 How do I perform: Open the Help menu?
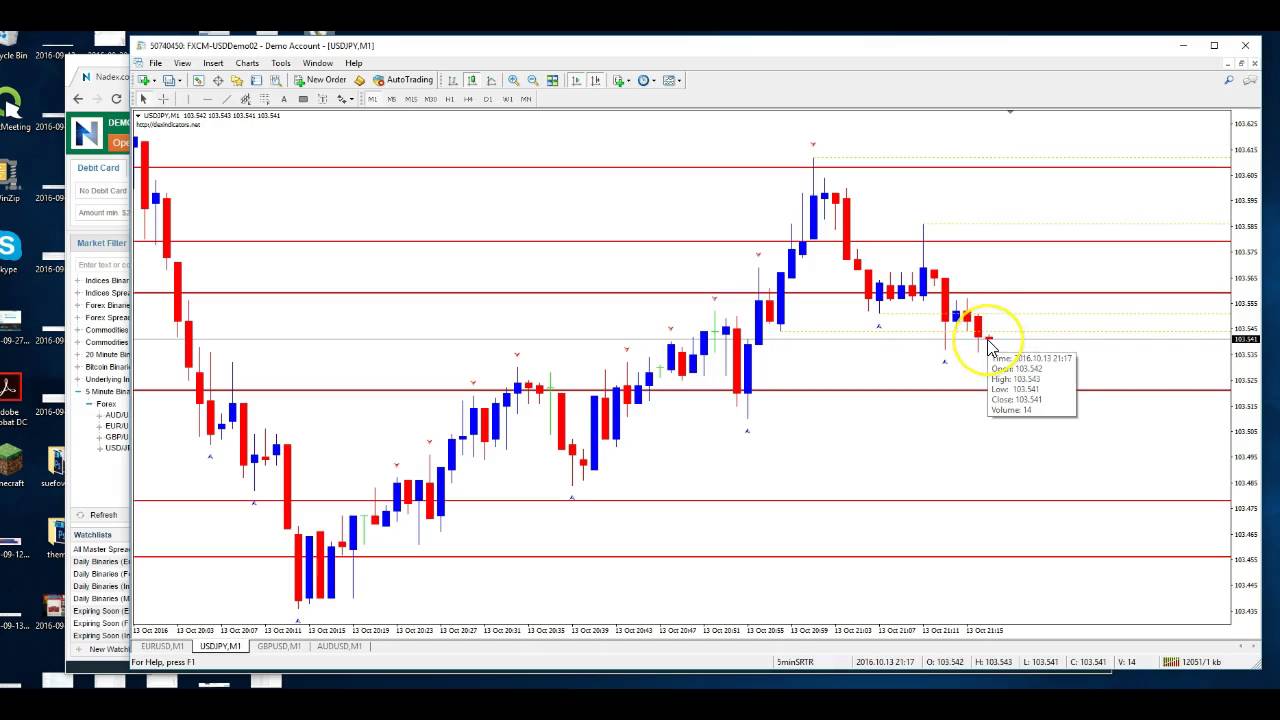pyautogui.click(x=354, y=63)
